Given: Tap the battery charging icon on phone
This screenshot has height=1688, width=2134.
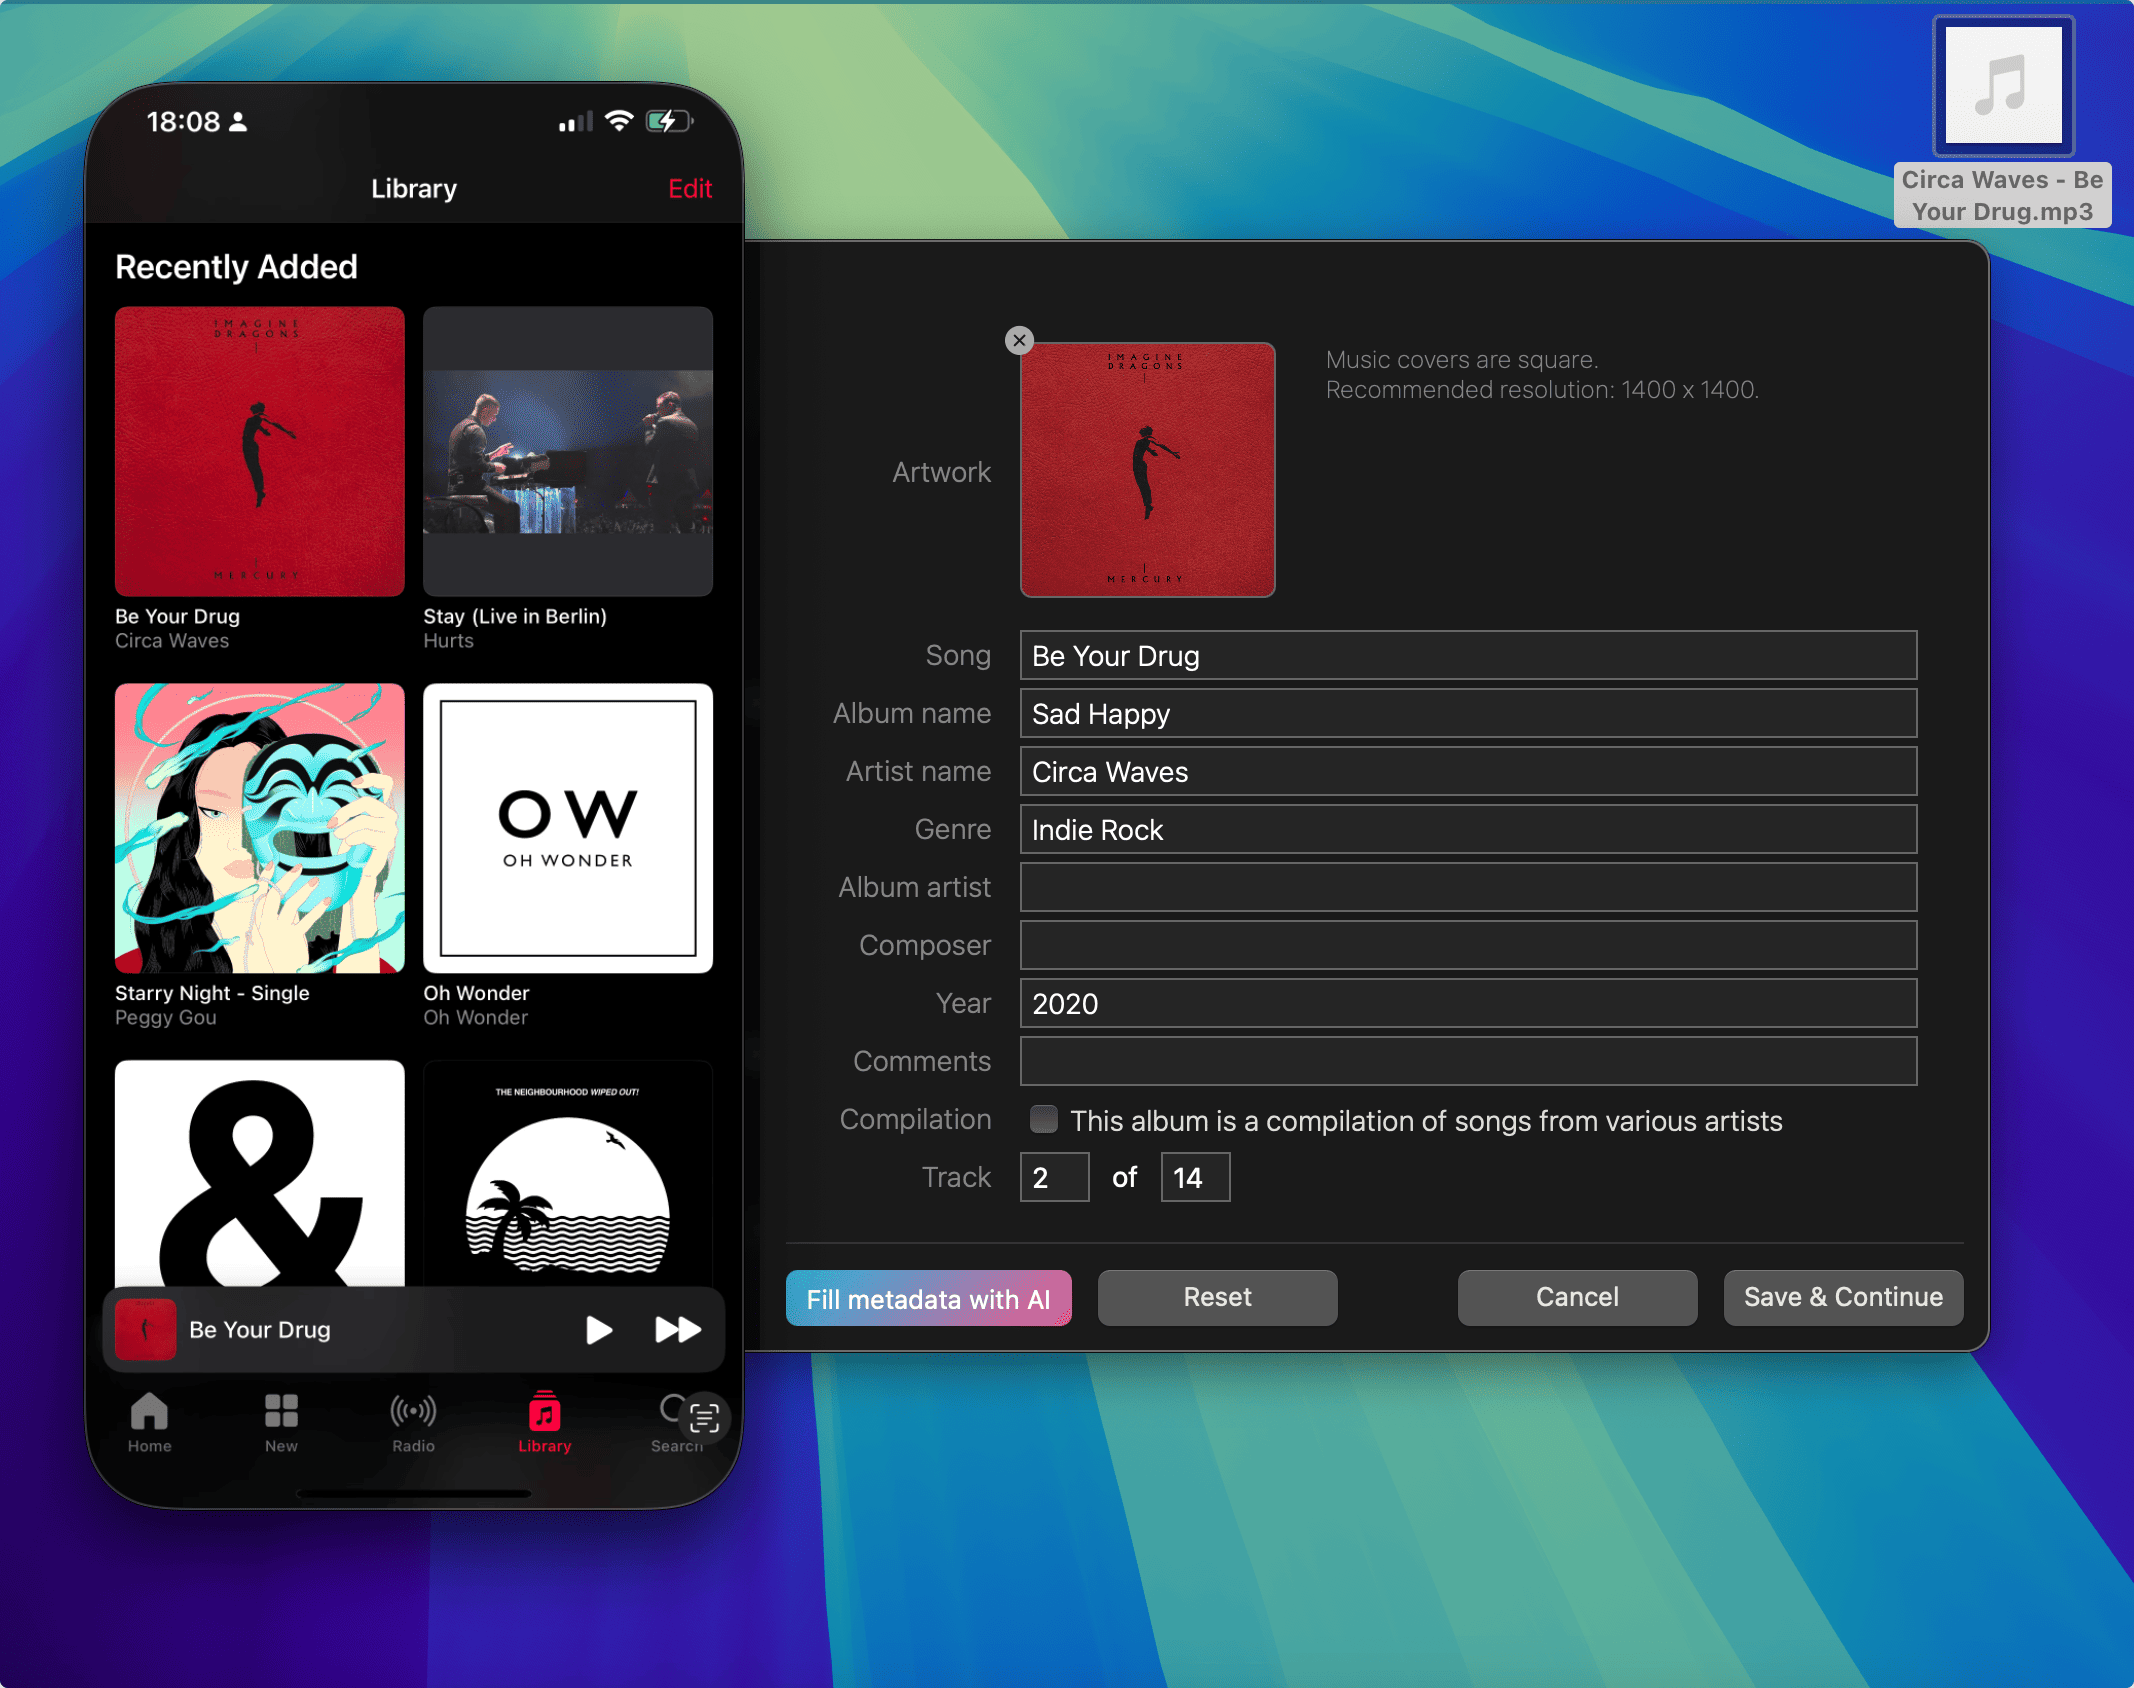Looking at the screenshot, I should (x=669, y=122).
